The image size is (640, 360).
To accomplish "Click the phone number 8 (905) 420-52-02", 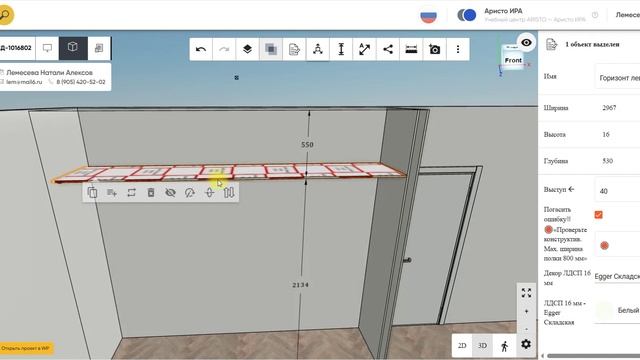I will tap(80, 82).
